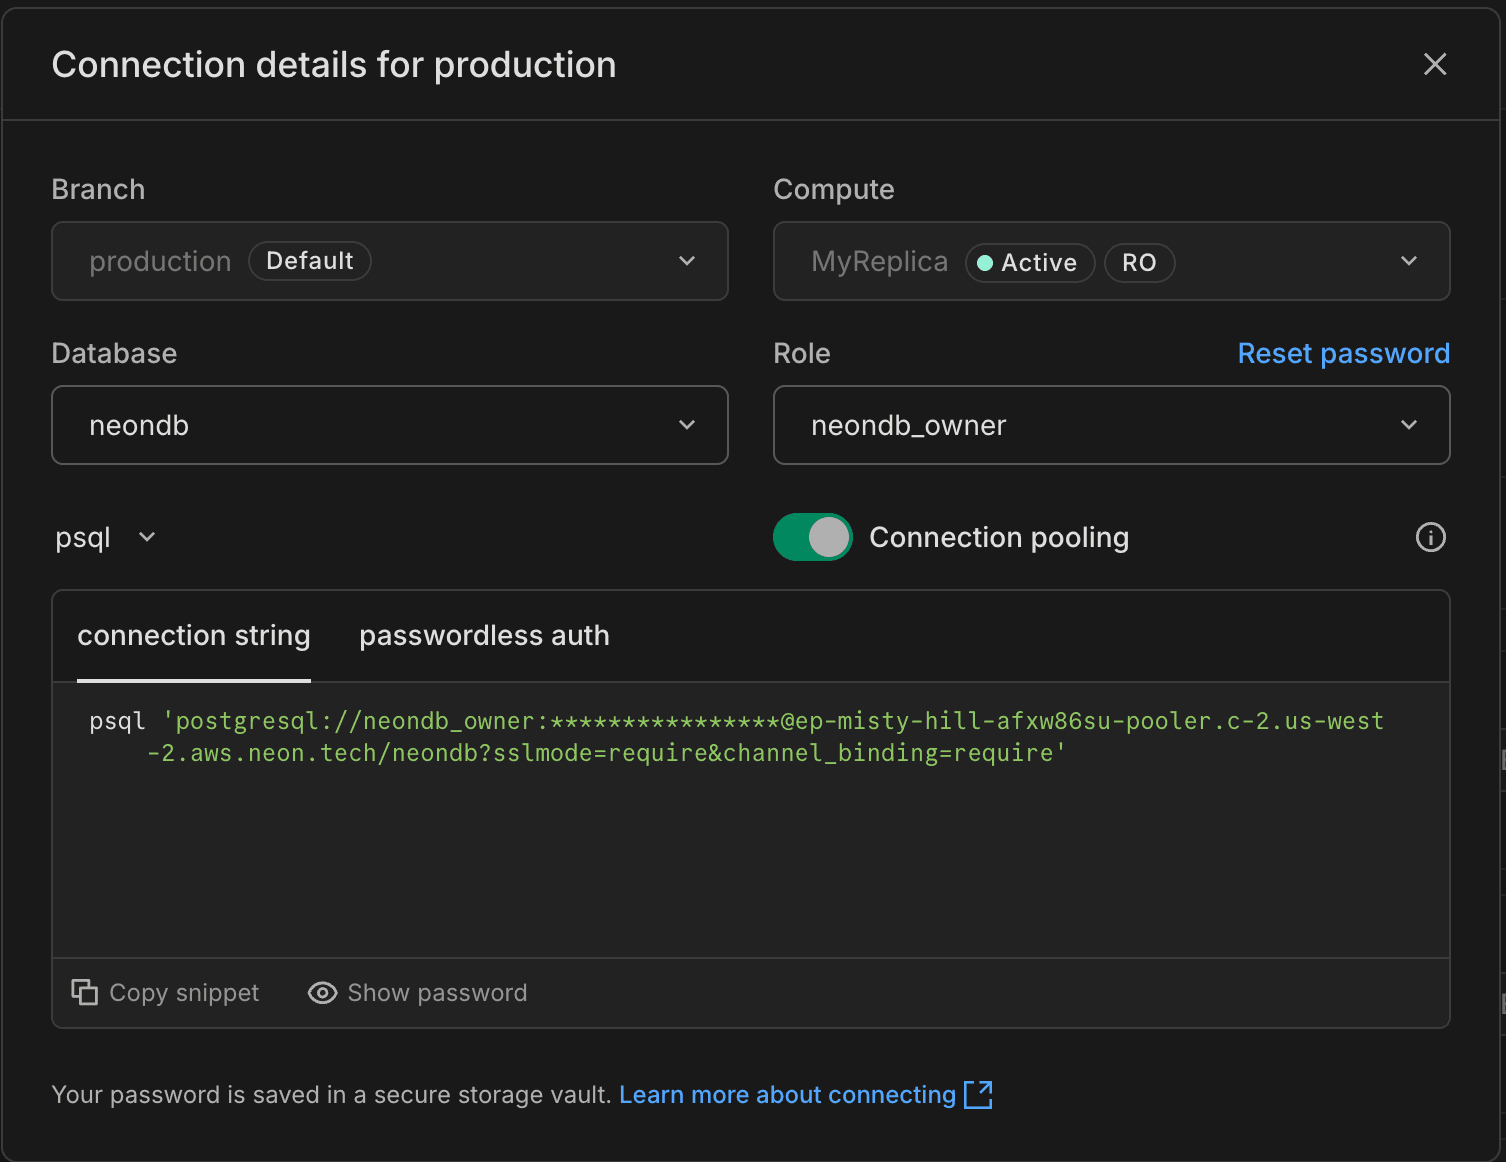
Task: Open the Compute dropdown showing MyReplica
Action: point(1409,261)
